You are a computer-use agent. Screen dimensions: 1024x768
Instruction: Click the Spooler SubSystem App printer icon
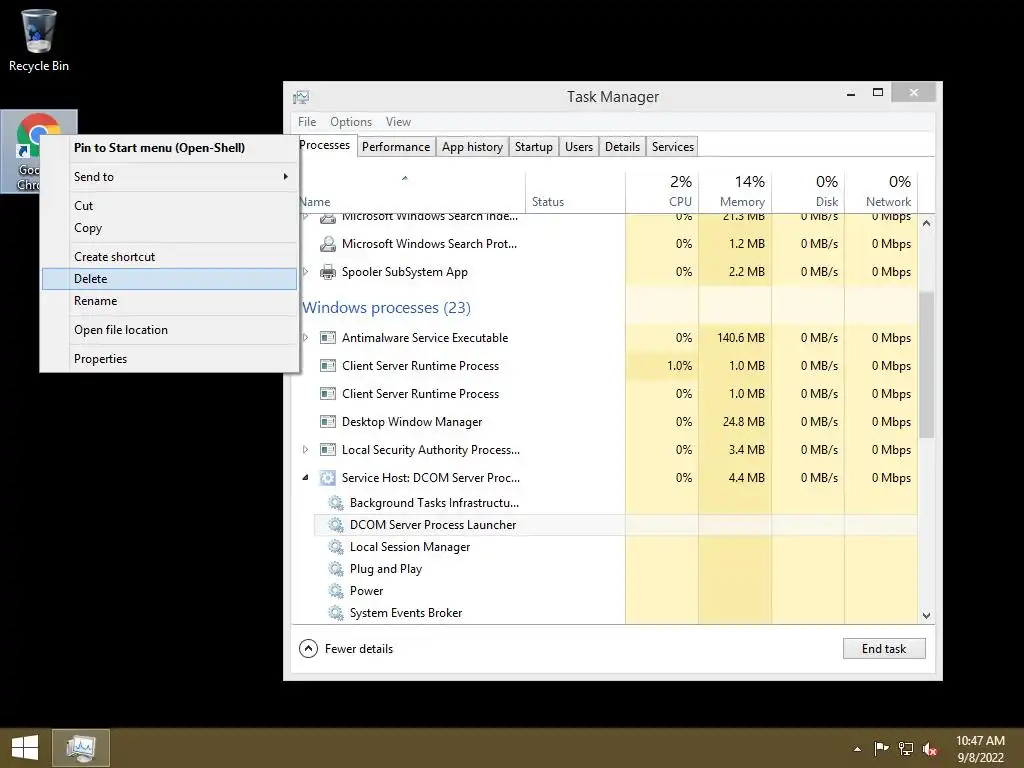coord(327,272)
